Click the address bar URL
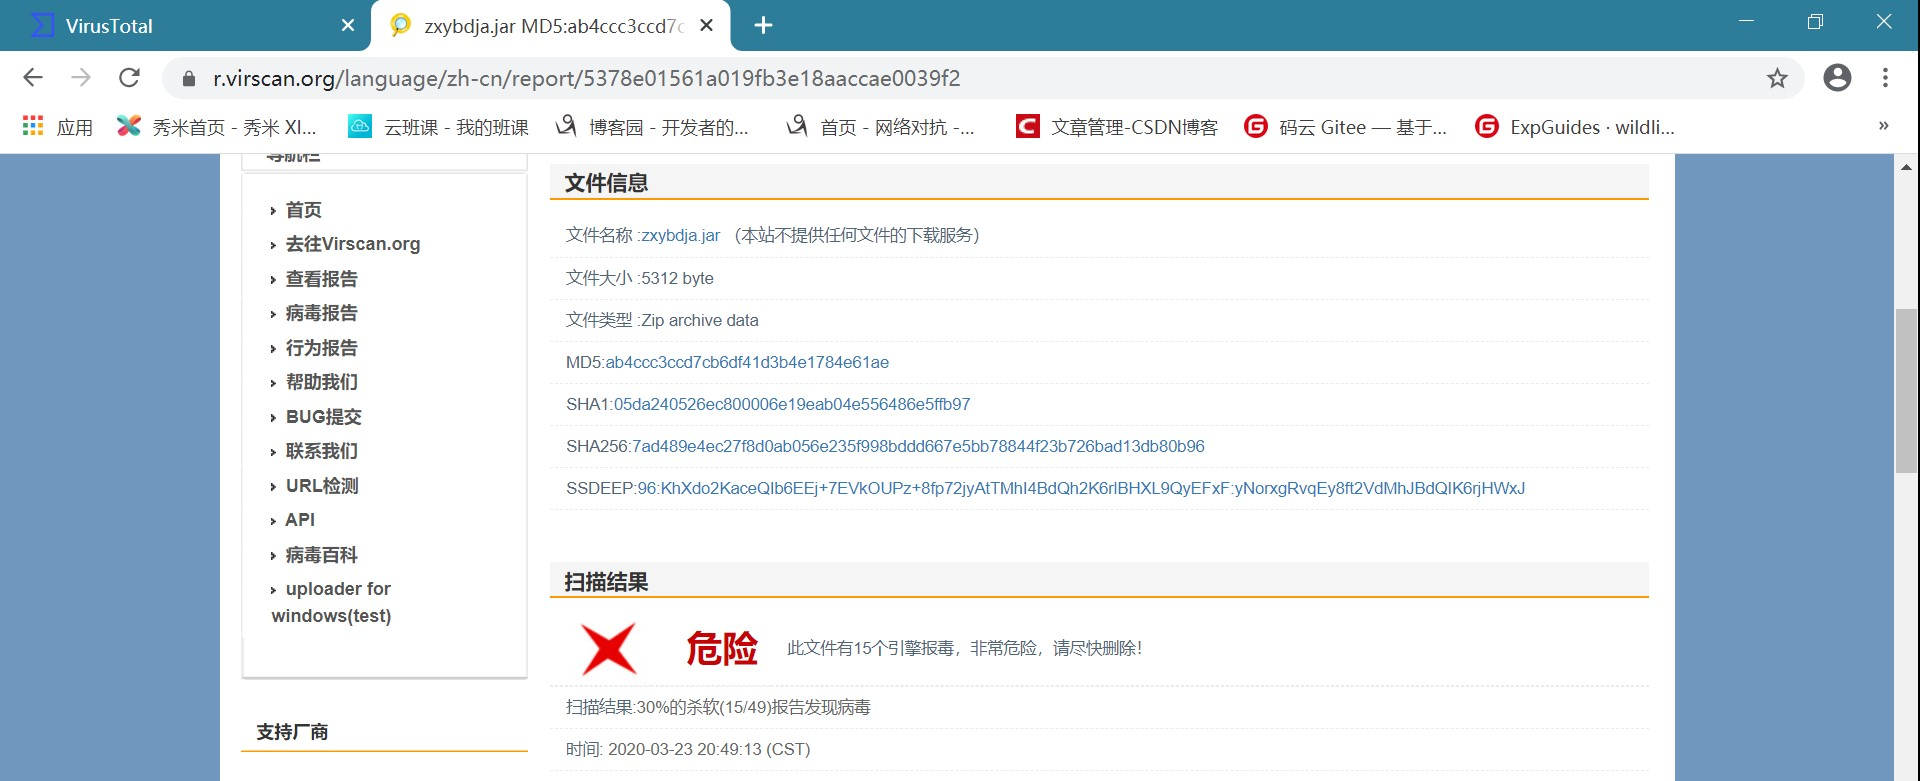The image size is (1920, 781). (586, 78)
